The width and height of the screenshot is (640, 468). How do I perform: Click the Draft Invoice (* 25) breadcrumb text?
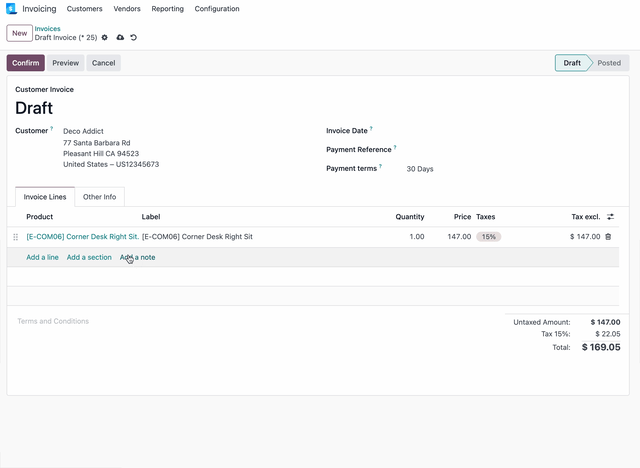[66, 38]
